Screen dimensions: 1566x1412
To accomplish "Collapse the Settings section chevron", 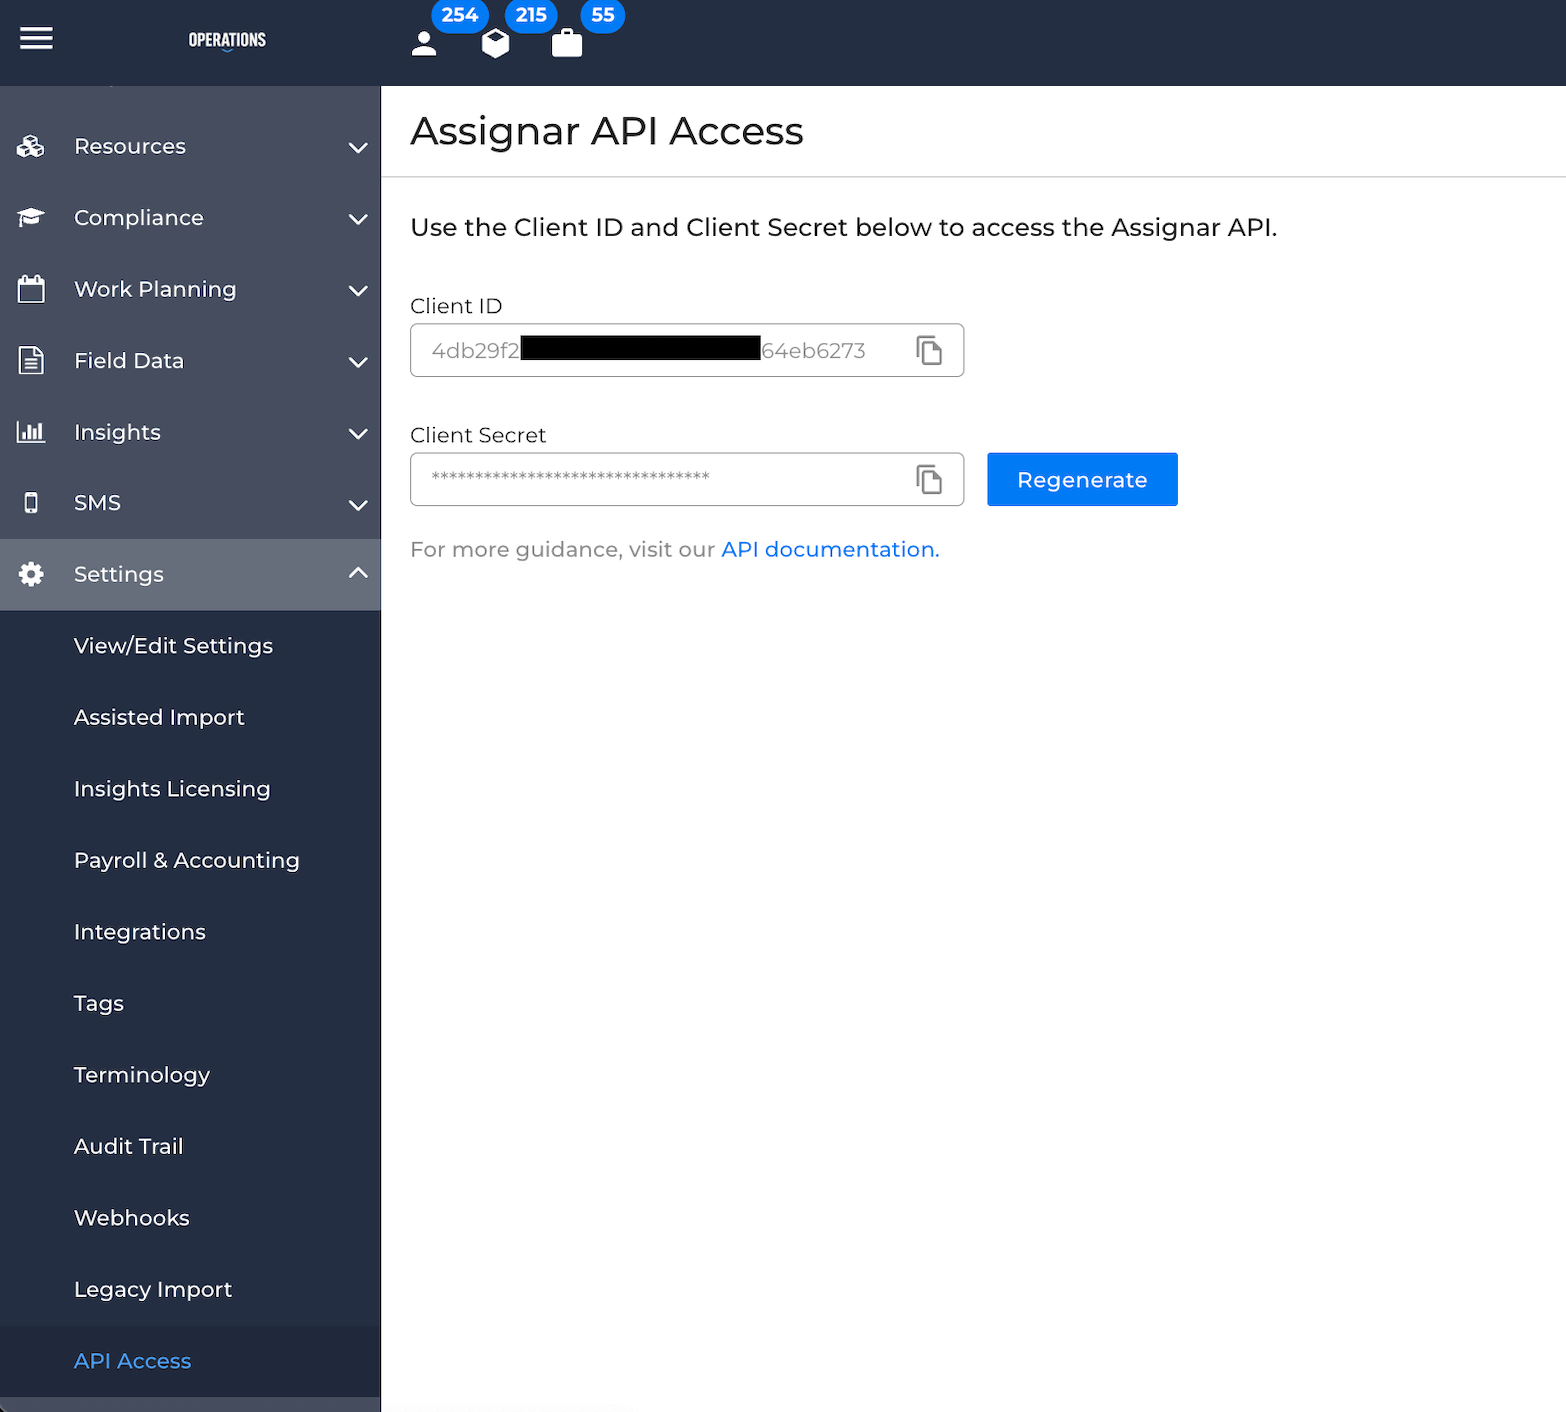I will [x=358, y=573].
